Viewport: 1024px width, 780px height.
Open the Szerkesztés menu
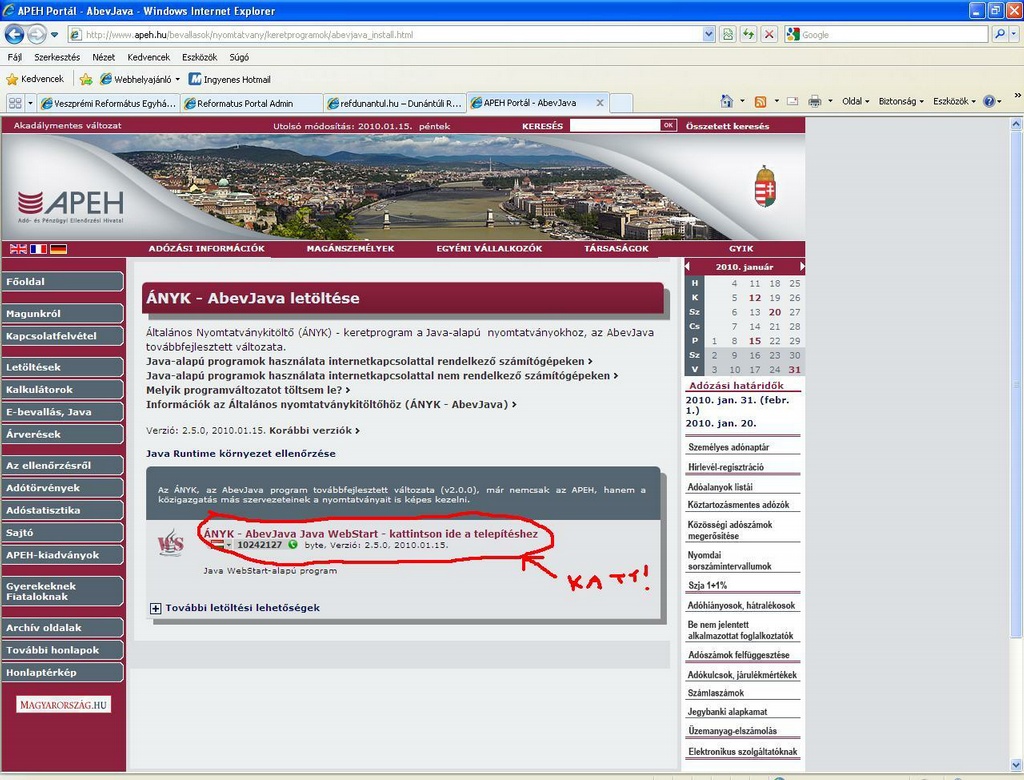click(57, 57)
